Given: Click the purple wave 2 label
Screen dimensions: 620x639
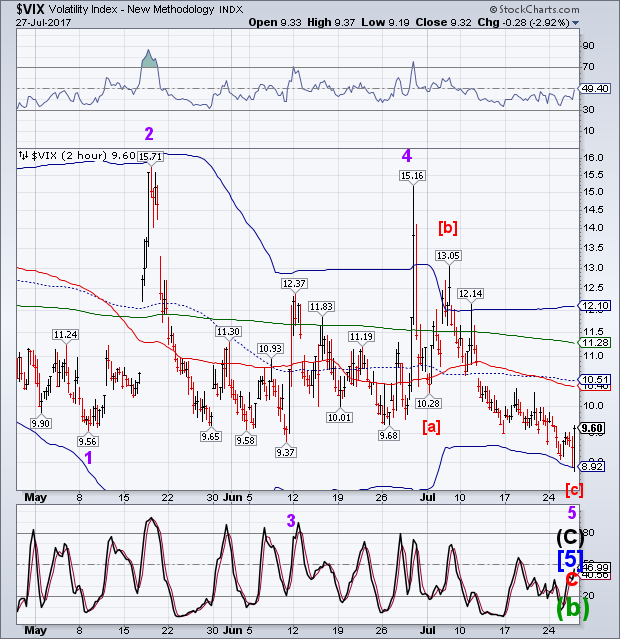Looking at the screenshot, I should [x=147, y=133].
